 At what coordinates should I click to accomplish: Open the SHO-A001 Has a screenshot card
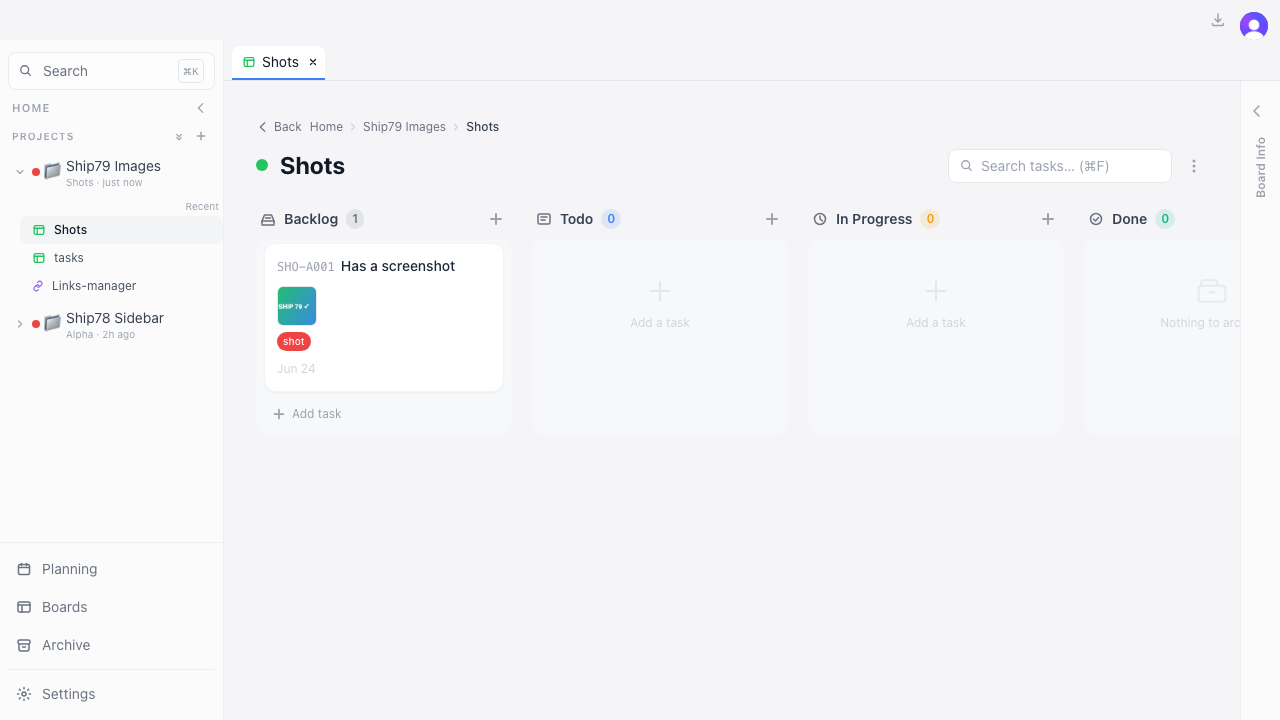click(x=384, y=318)
